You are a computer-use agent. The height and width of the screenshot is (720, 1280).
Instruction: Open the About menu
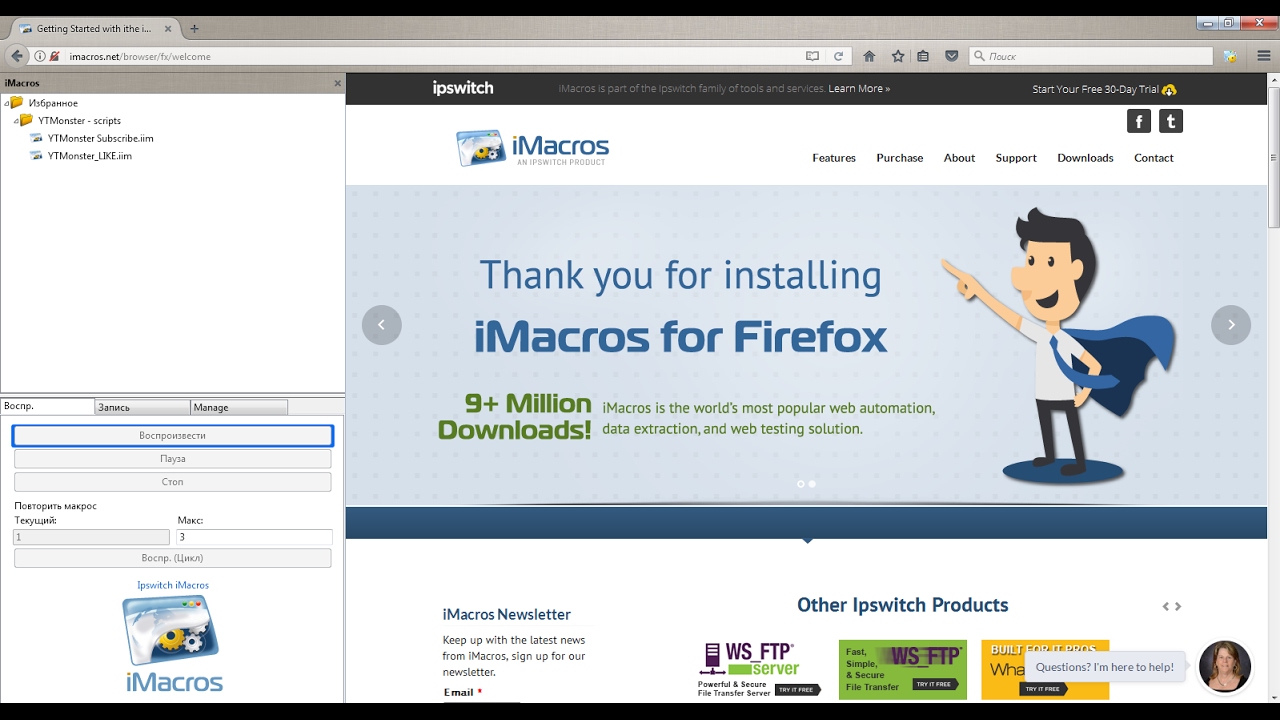coord(959,158)
